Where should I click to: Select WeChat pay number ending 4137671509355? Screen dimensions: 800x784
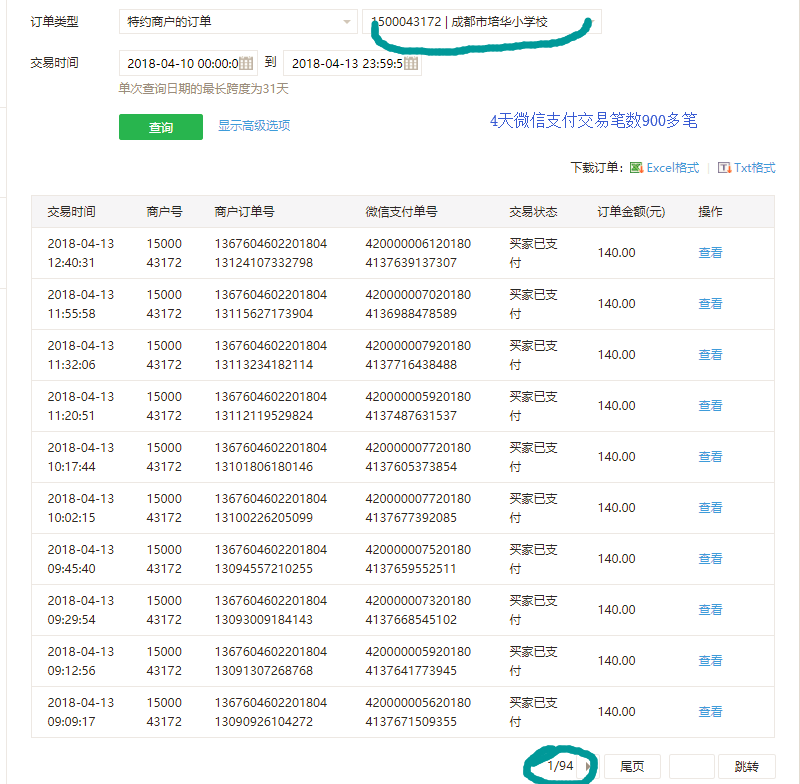point(418,712)
